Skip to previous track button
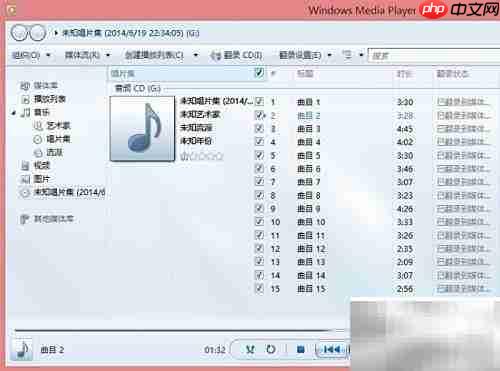500x371 pixels. pos(332,349)
